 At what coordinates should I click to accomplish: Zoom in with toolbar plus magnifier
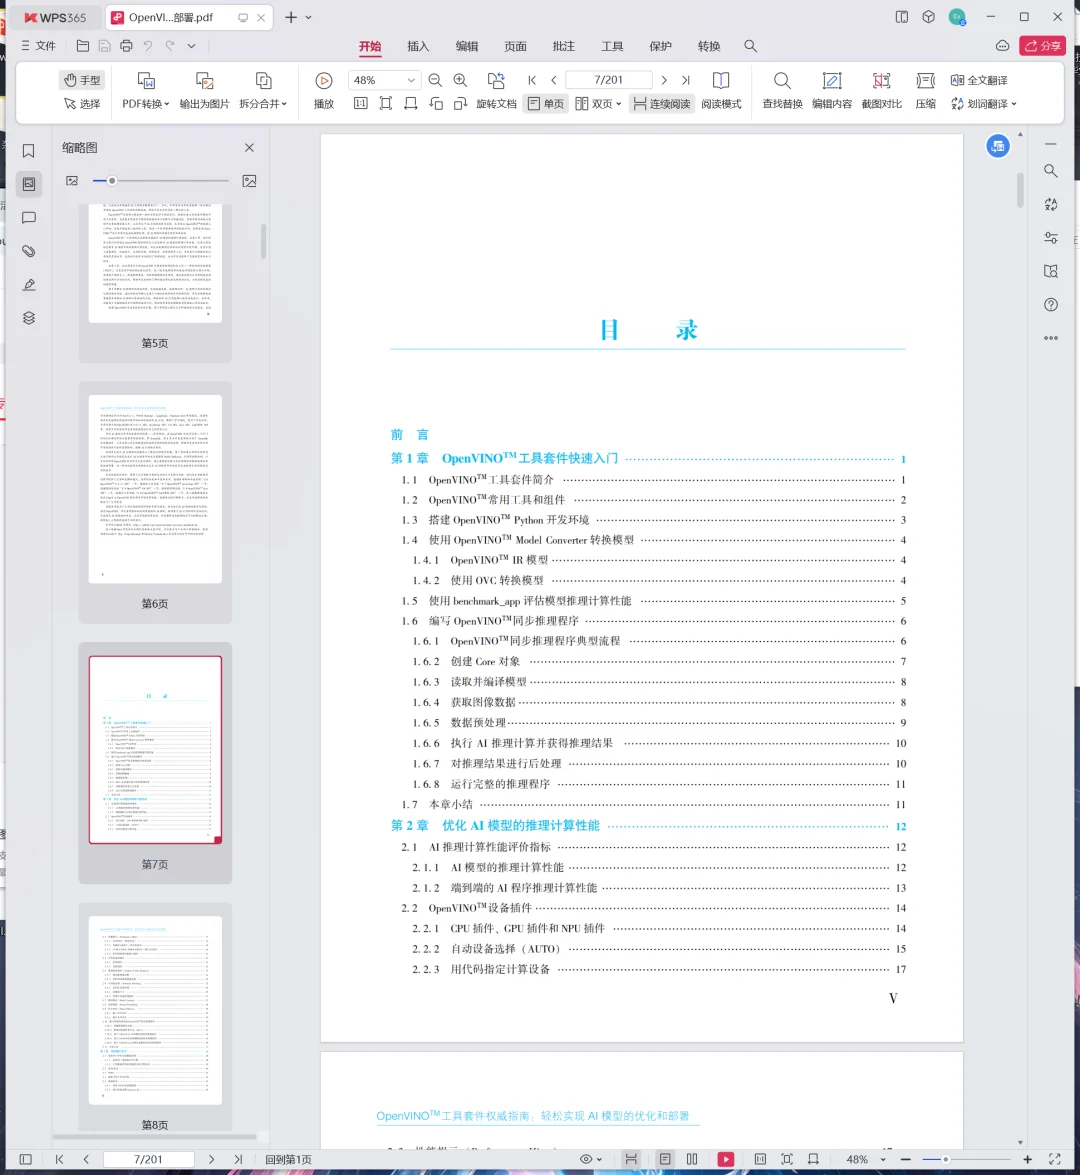point(460,80)
